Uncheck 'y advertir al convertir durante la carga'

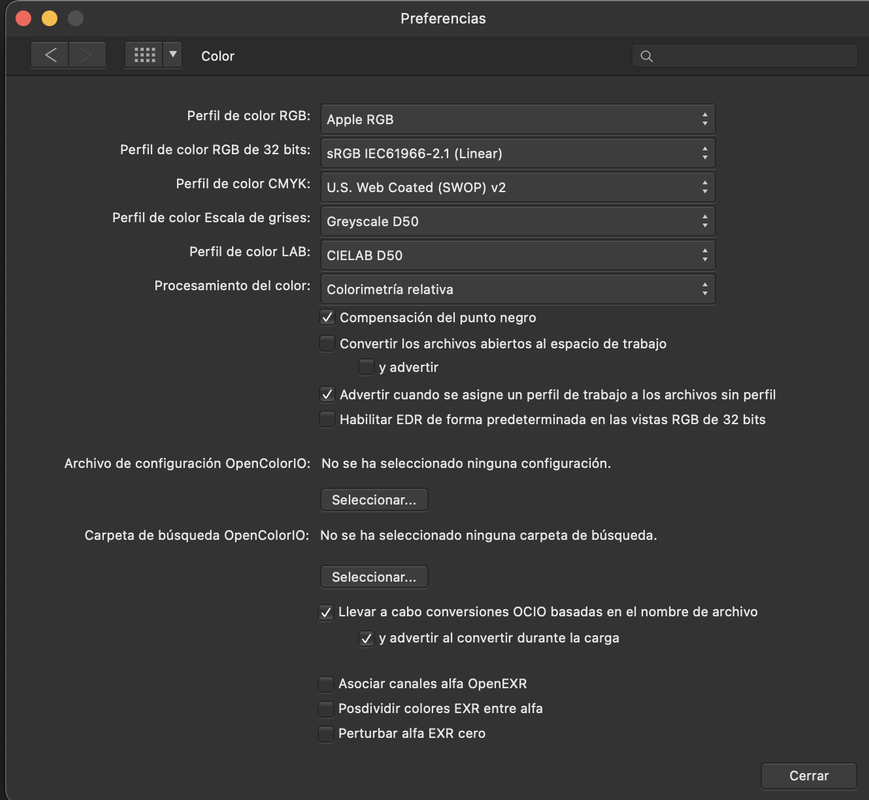tap(366, 638)
